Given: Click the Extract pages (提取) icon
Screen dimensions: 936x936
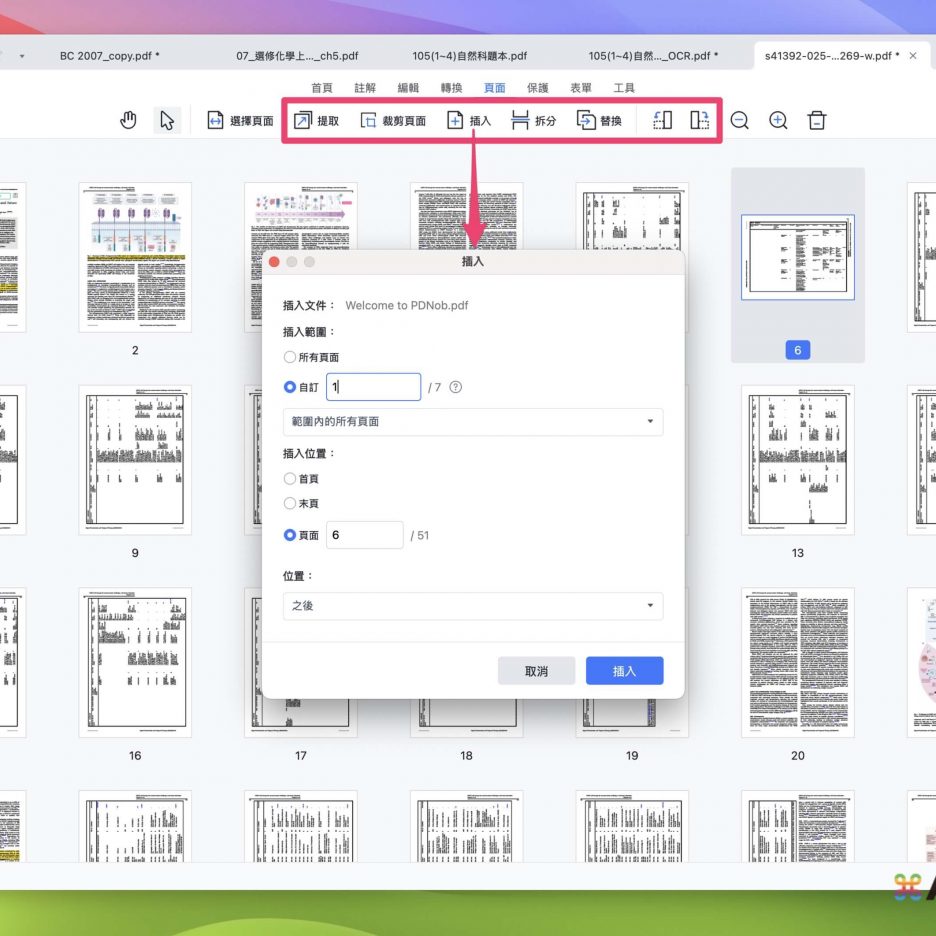Looking at the screenshot, I should click(303, 121).
